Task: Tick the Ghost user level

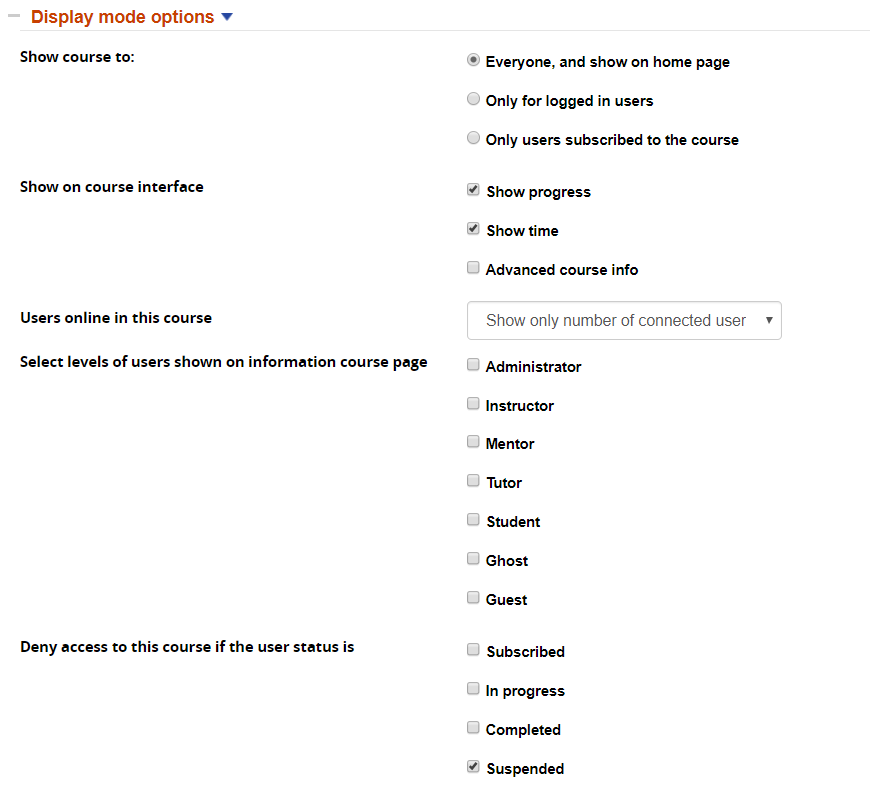Action: (x=474, y=560)
